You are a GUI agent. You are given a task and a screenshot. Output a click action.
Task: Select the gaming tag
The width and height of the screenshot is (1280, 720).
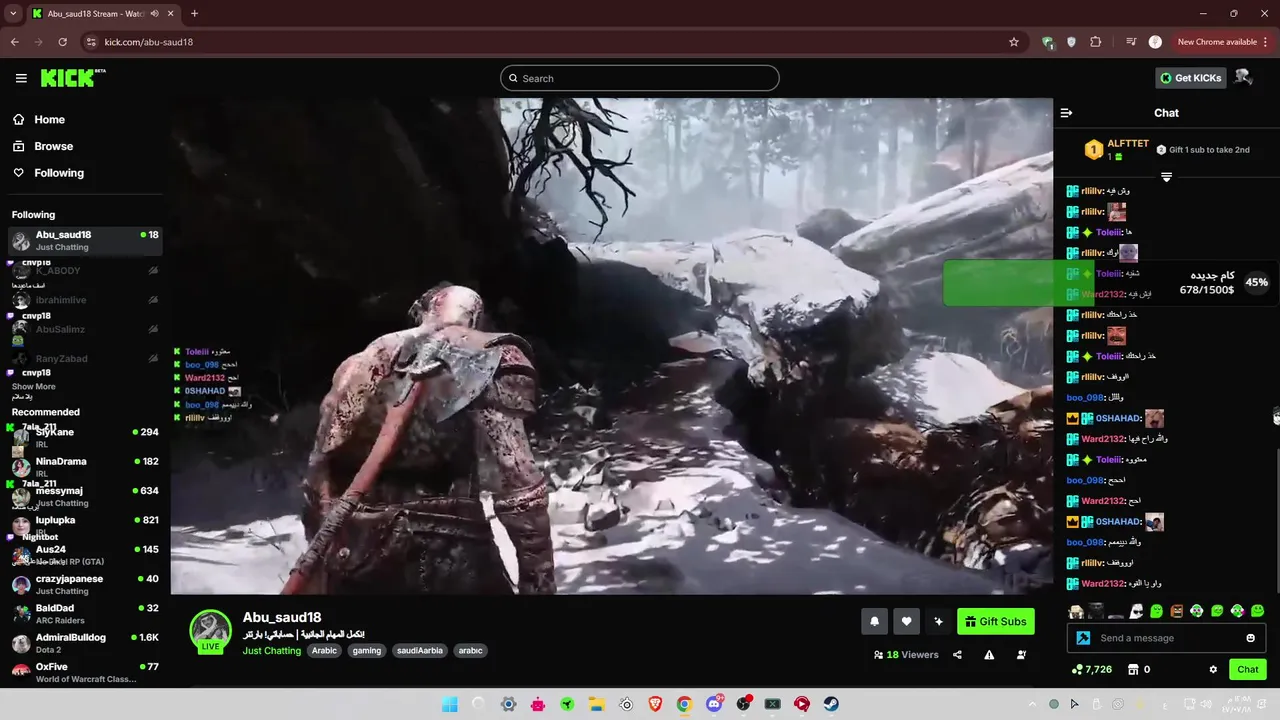click(367, 651)
